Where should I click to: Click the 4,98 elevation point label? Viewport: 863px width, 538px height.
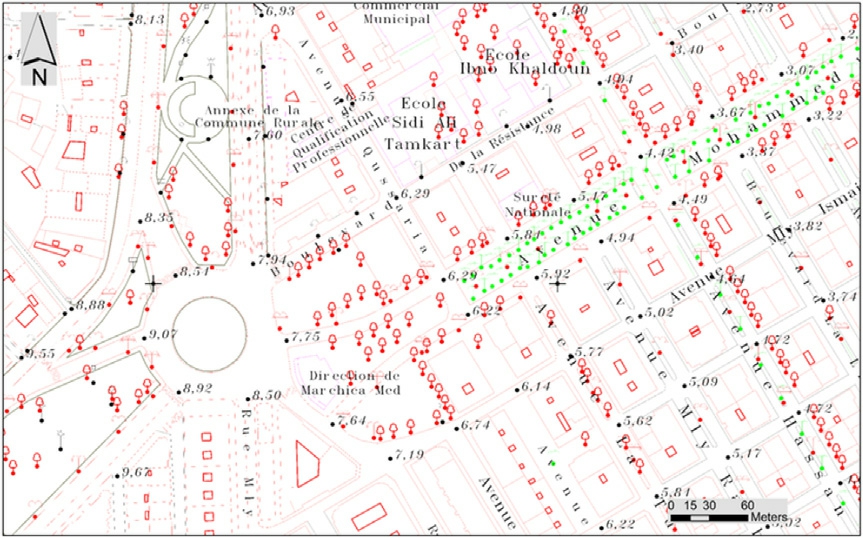[549, 129]
